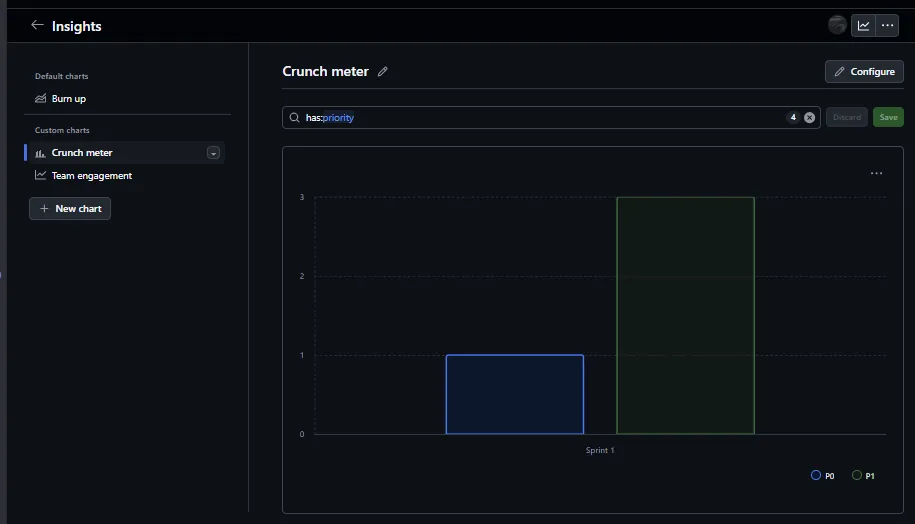915x524 pixels.
Task: Go back using the Insights arrow
Action: click(x=37, y=26)
